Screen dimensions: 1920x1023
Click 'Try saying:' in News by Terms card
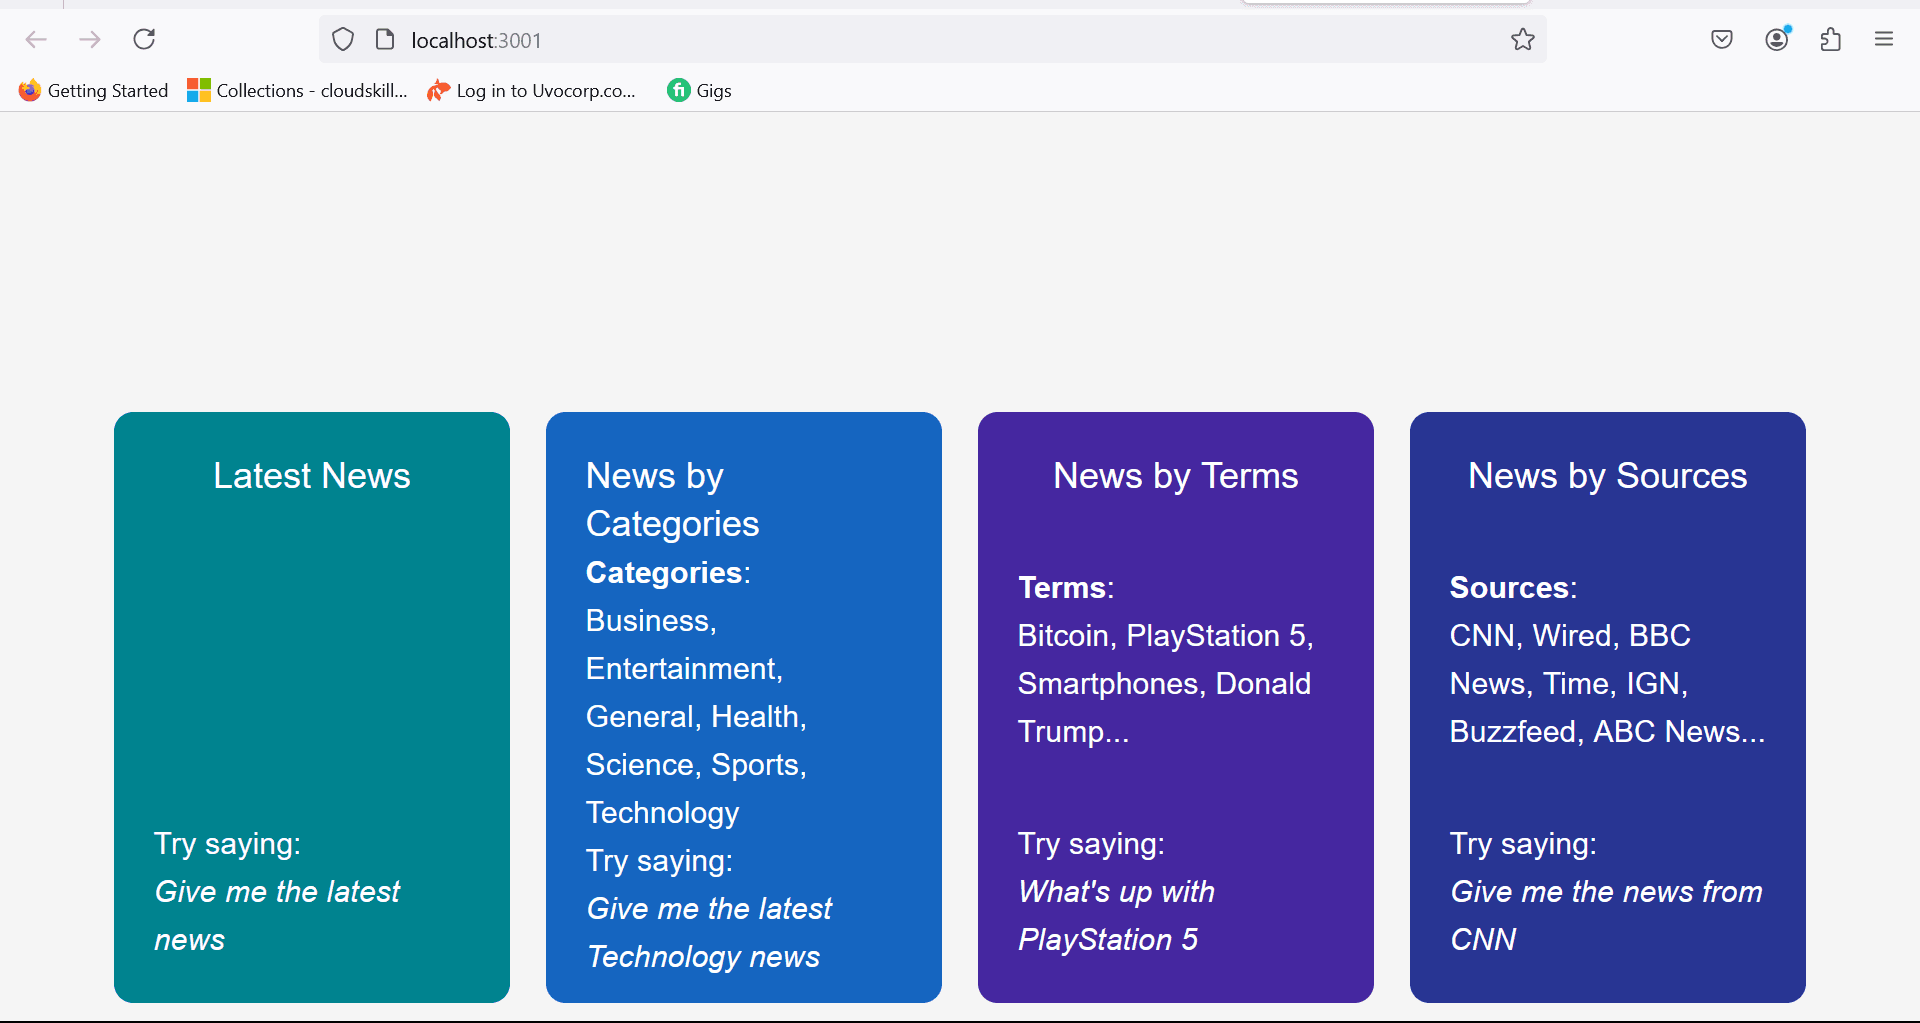pyautogui.click(x=1091, y=844)
